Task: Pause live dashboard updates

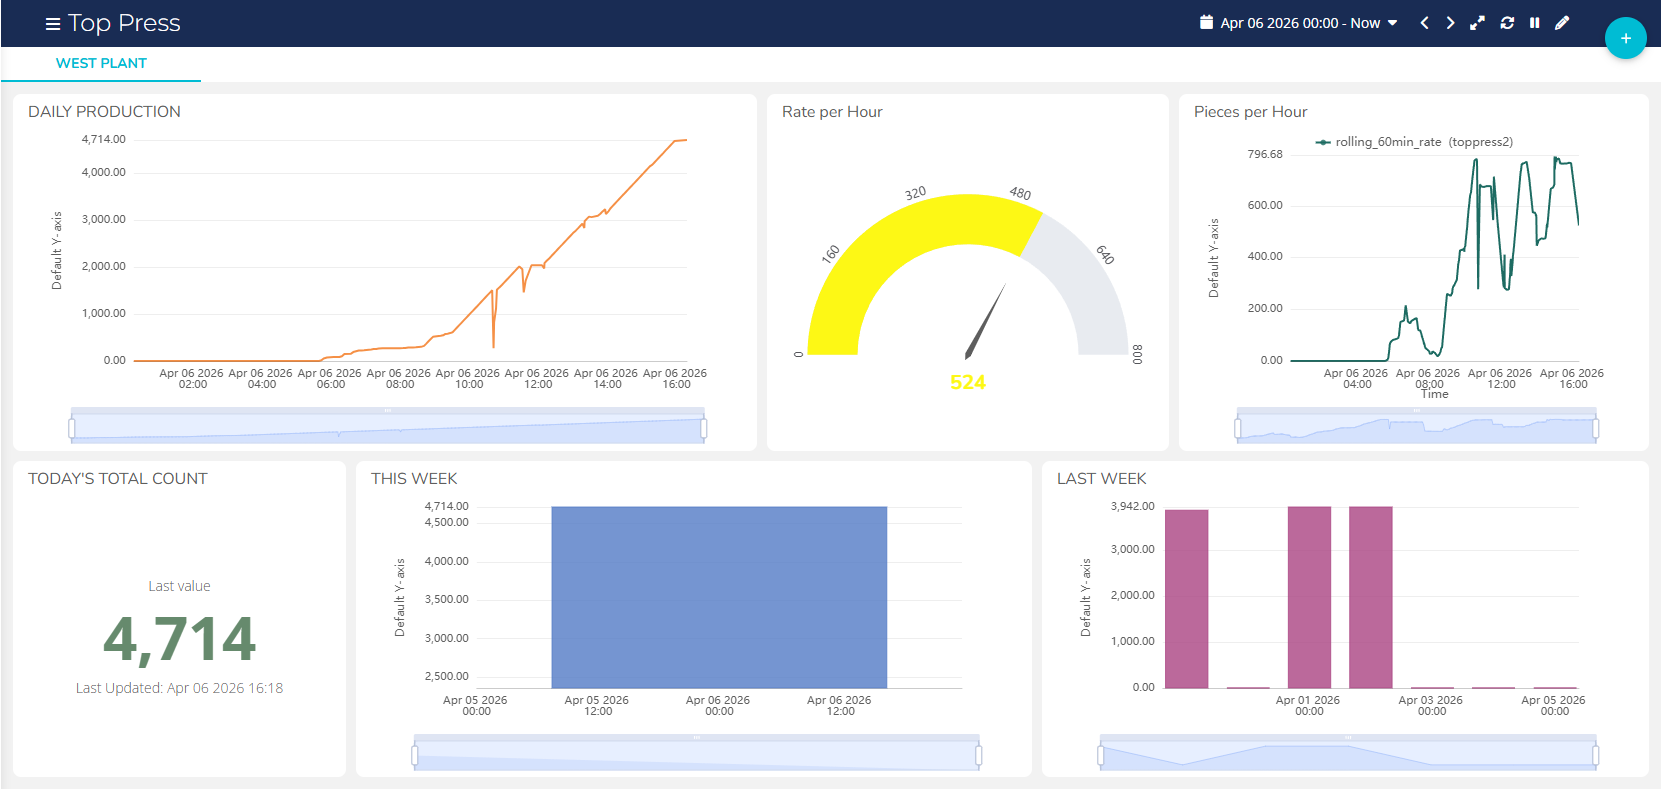Action: coord(1534,23)
